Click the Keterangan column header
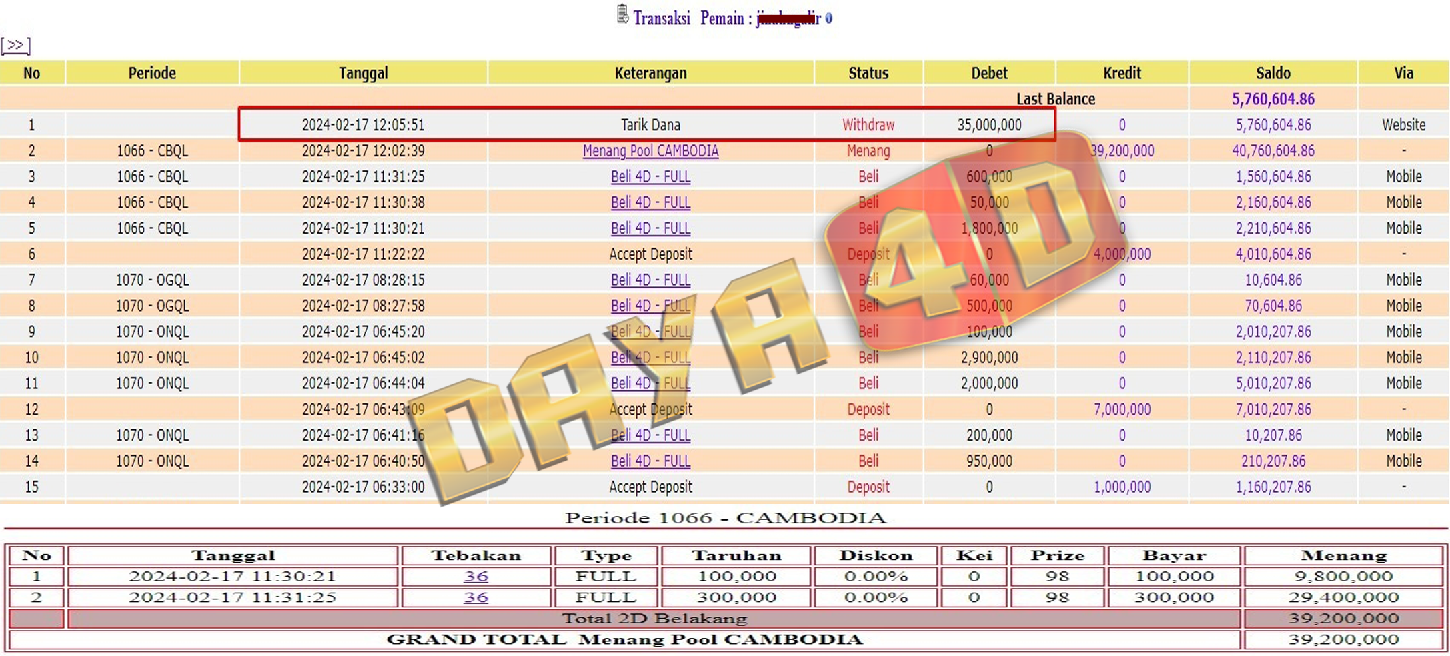 tap(650, 73)
